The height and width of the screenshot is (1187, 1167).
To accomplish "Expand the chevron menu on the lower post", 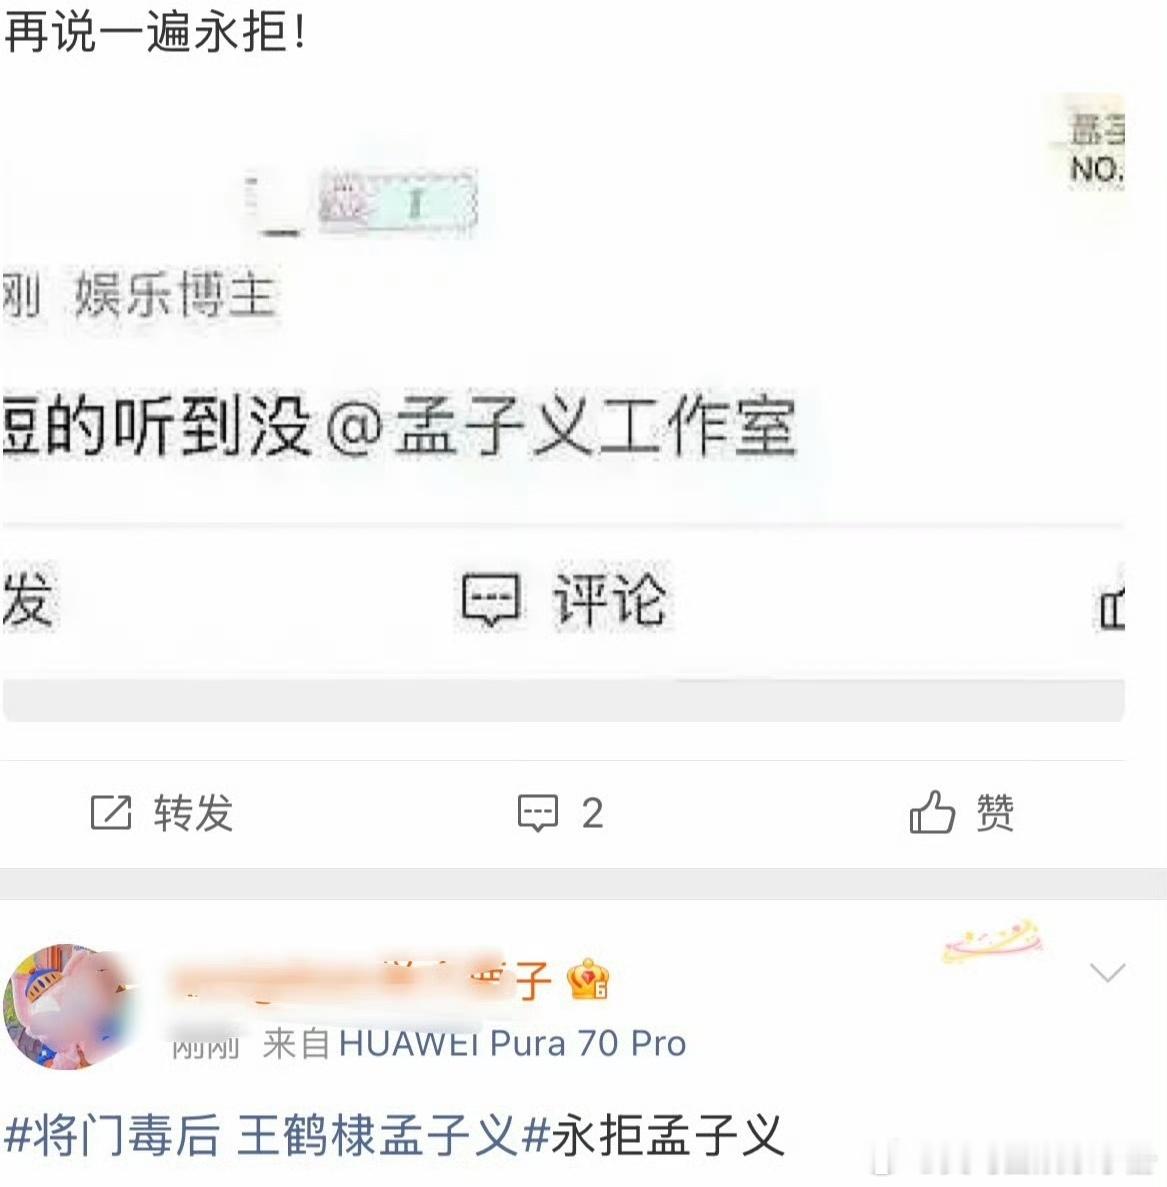I will 1107,971.
